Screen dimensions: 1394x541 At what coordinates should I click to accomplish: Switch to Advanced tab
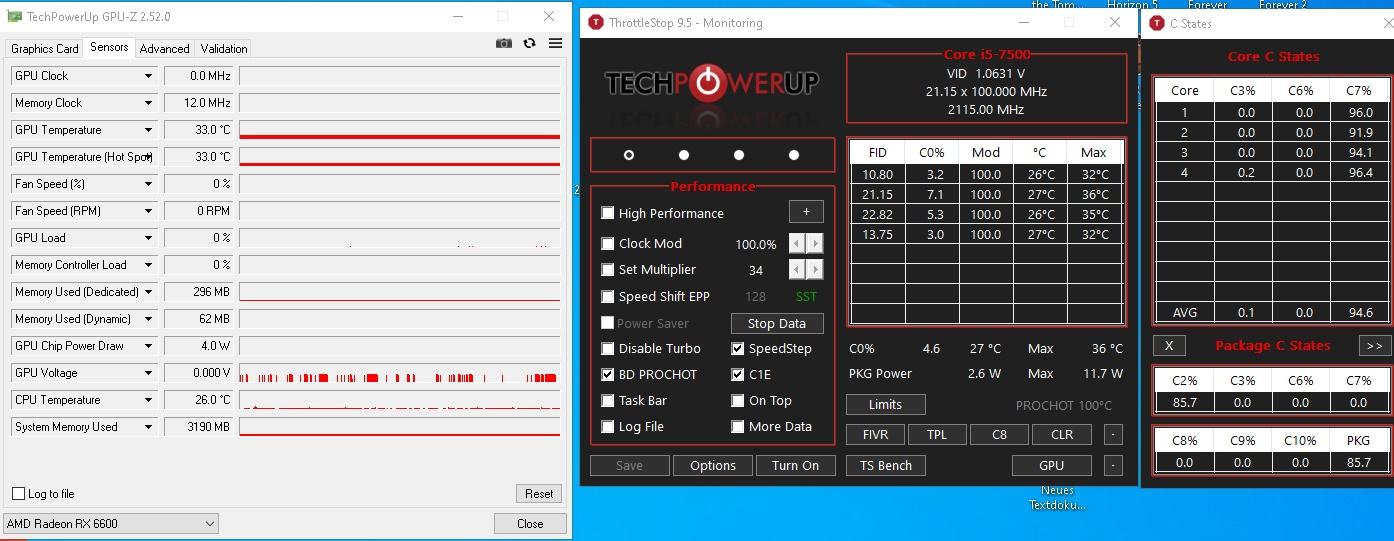(x=164, y=49)
